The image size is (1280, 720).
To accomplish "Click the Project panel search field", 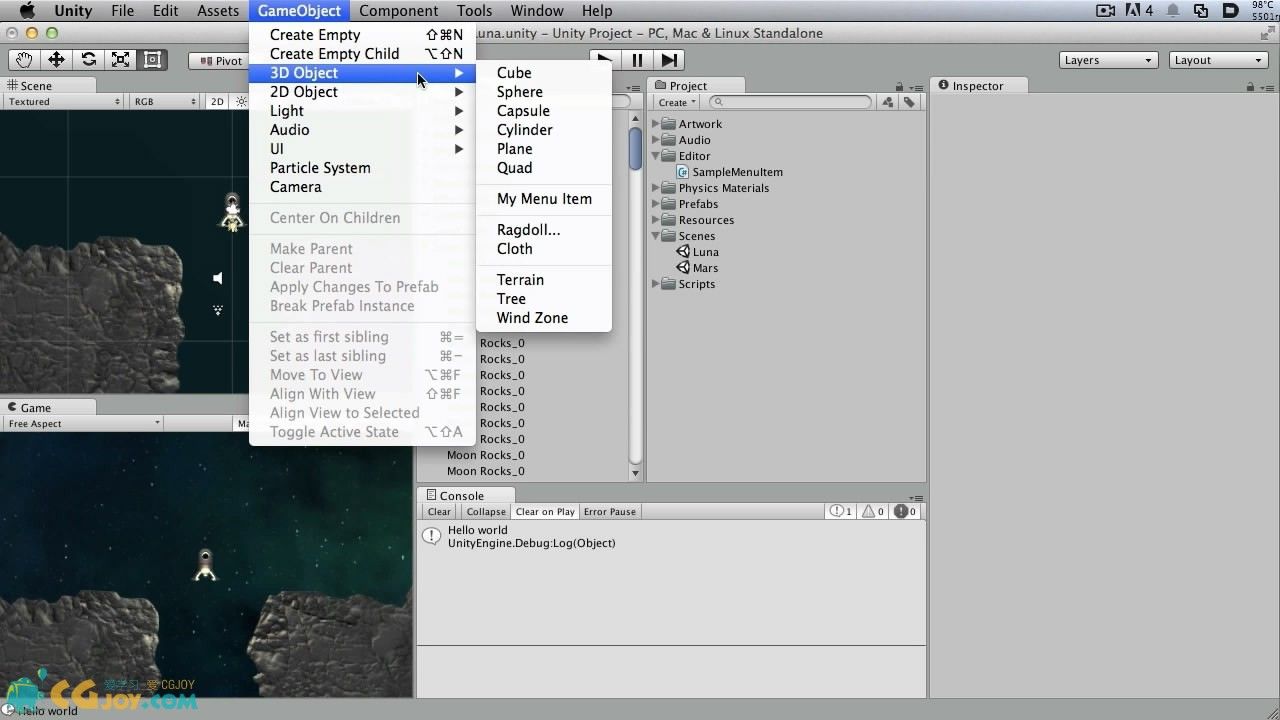I will click(791, 102).
